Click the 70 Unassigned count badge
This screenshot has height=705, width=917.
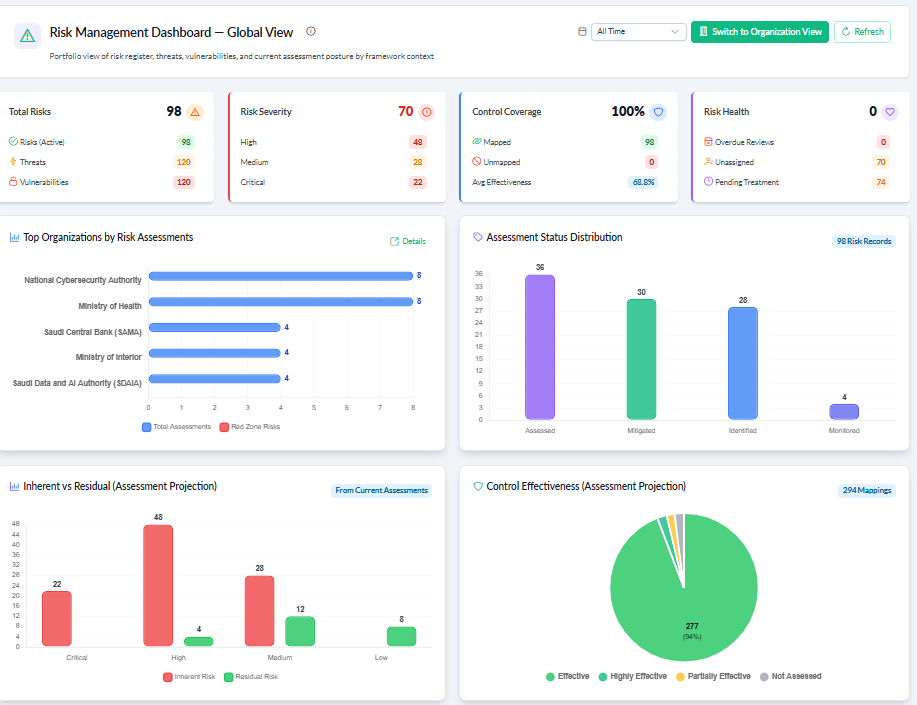point(881,162)
